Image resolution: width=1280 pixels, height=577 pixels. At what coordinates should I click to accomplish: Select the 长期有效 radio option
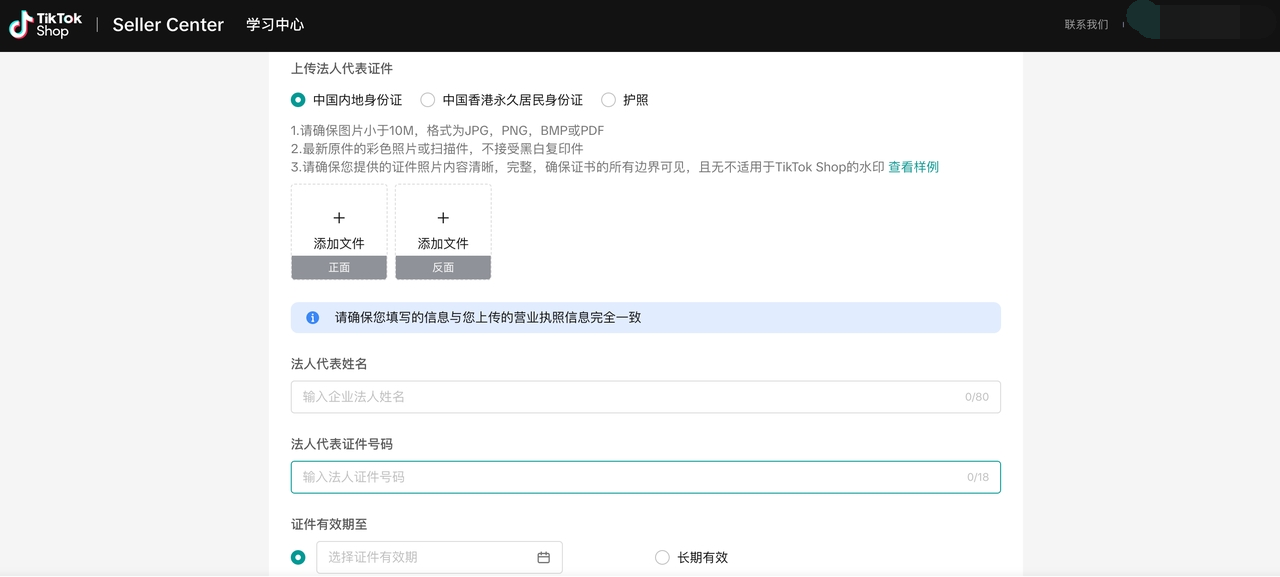click(662, 557)
